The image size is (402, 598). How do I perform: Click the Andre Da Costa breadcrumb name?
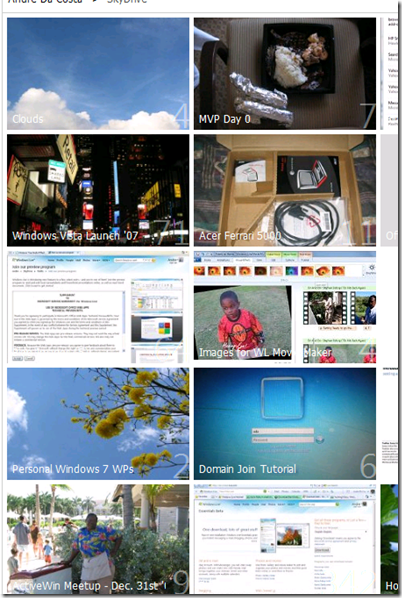(45, 2)
